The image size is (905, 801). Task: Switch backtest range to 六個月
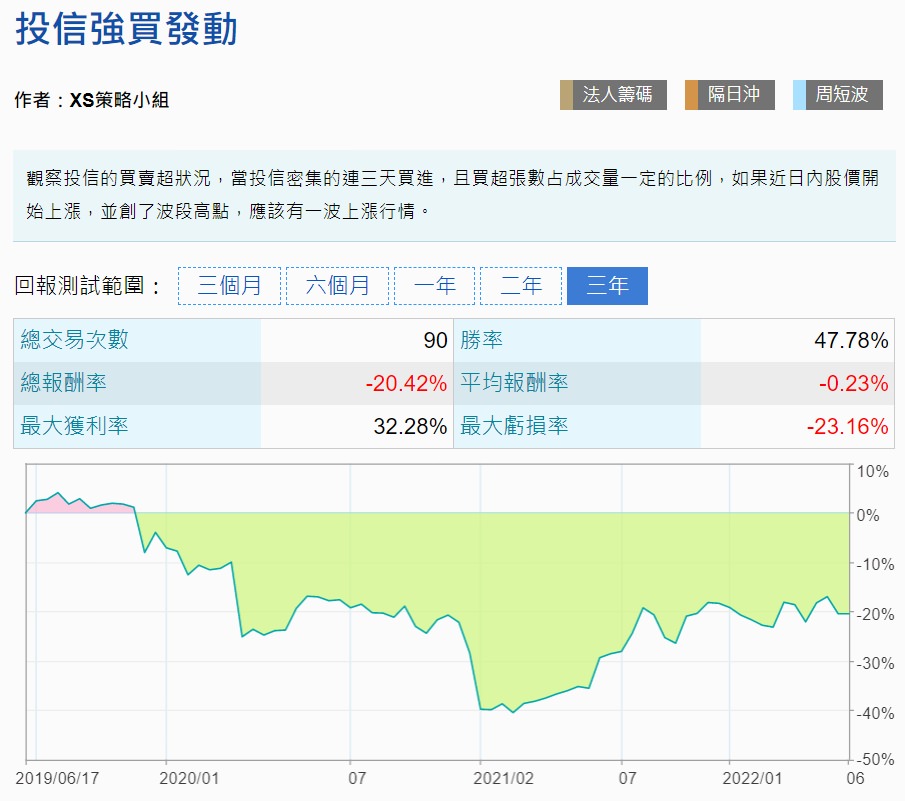pyautogui.click(x=337, y=286)
